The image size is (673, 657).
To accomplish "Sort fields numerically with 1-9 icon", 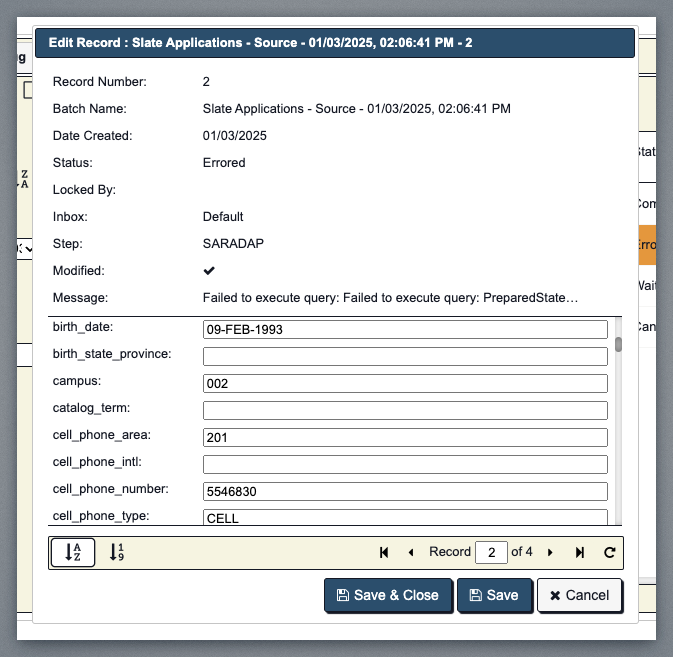I will pyautogui.click(x=116, y=552).
